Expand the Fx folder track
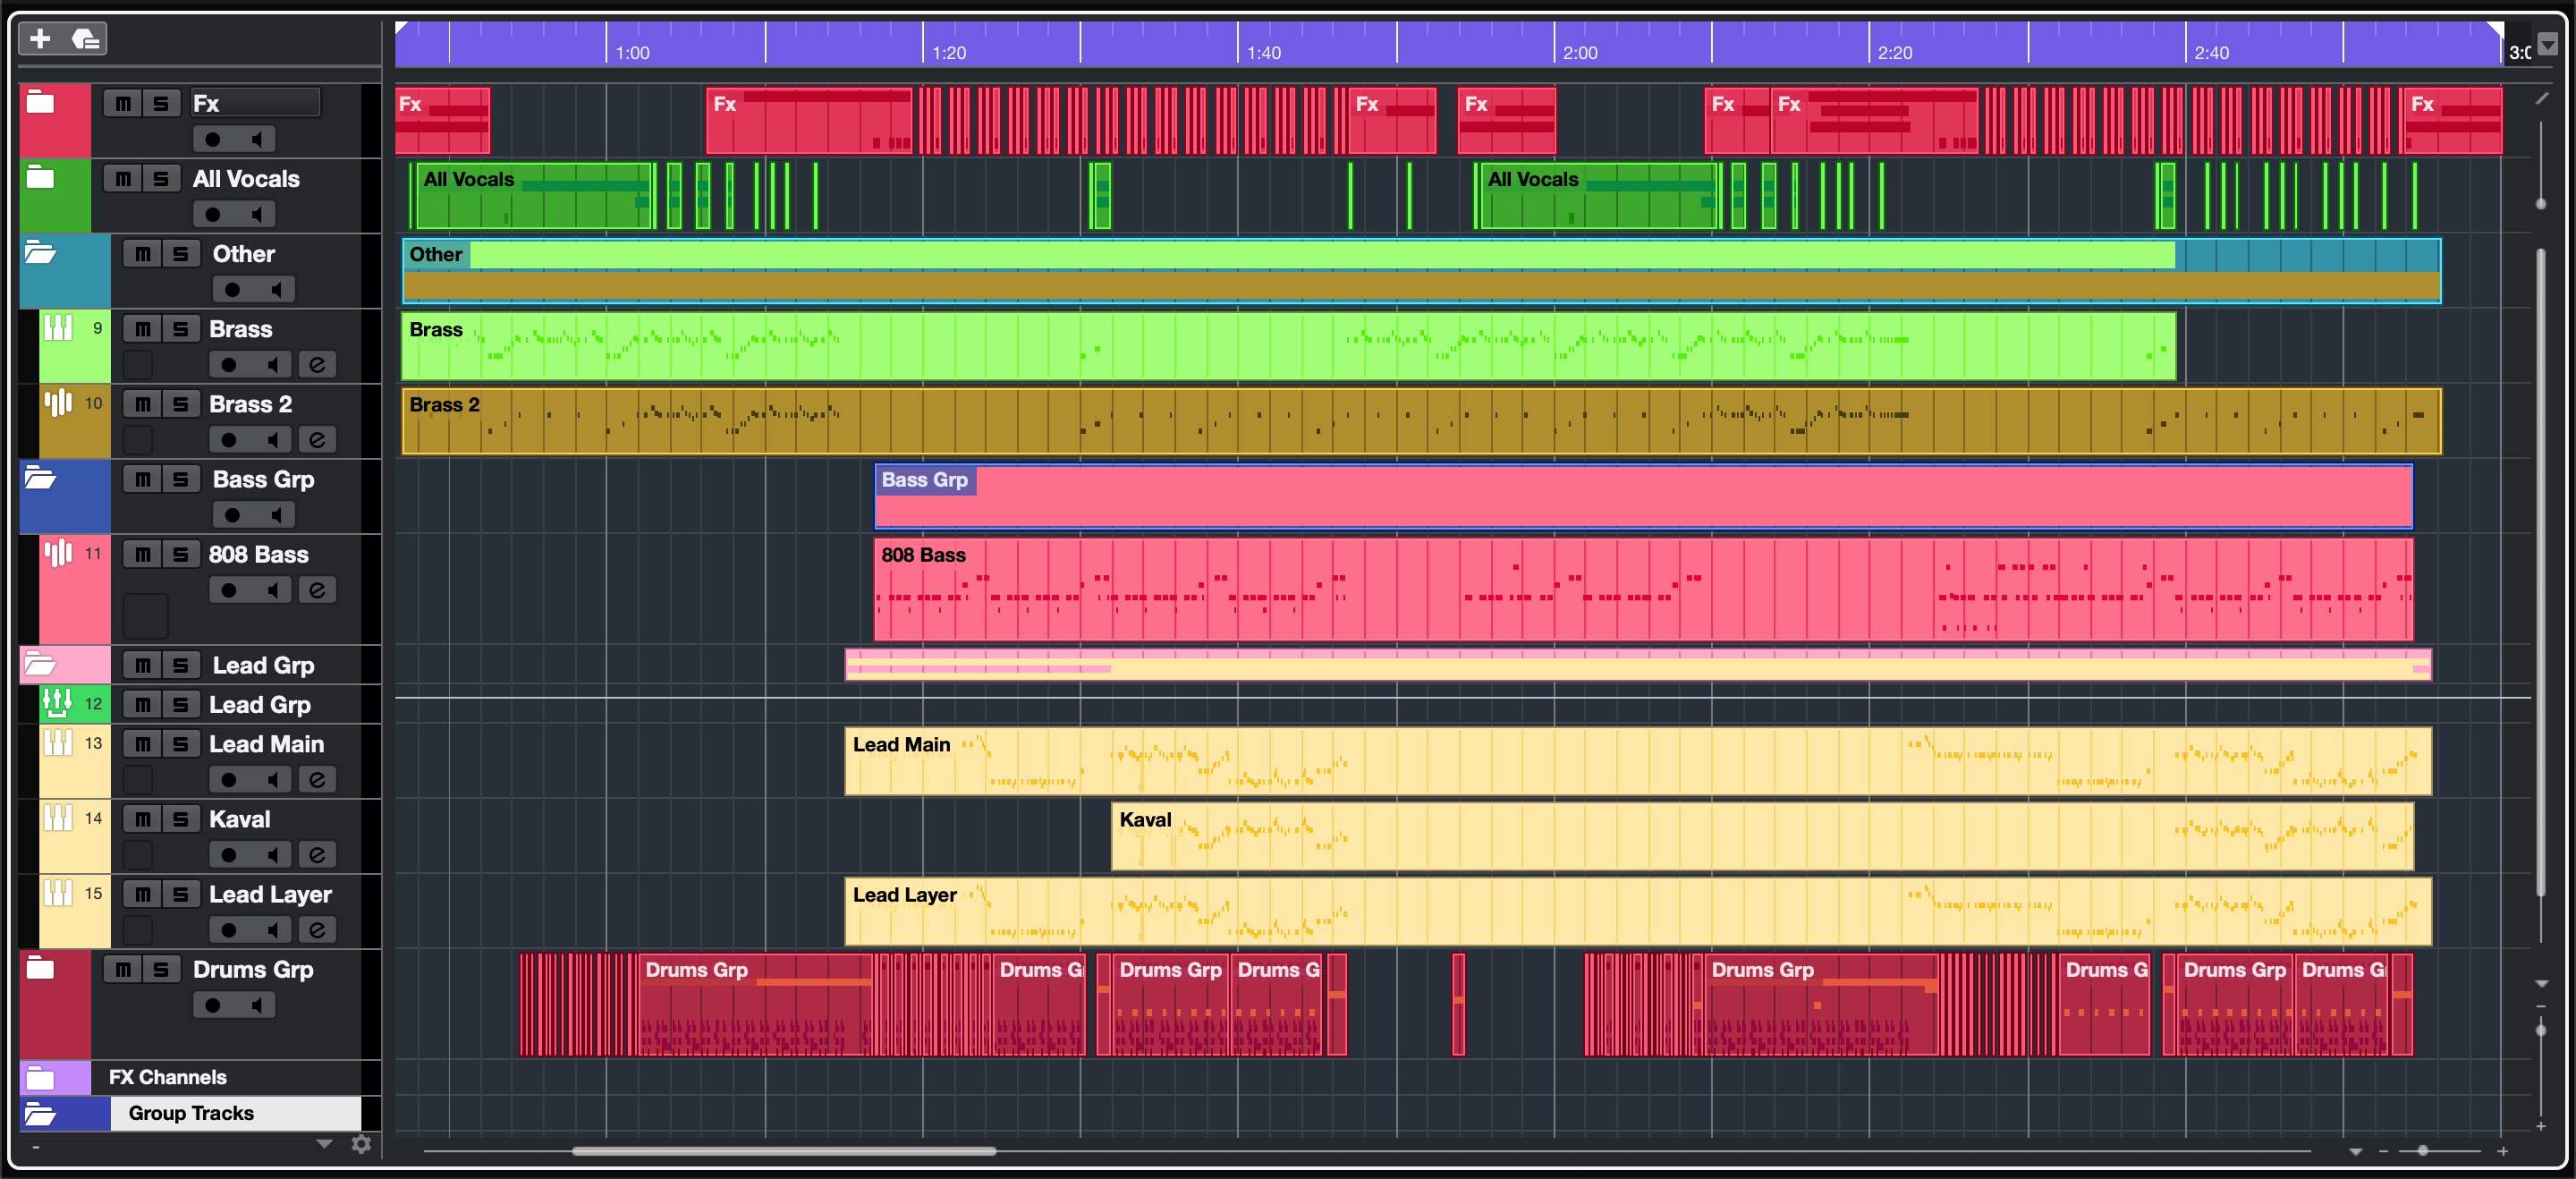Image resolution: width=2576 pixels, height=1179 pixels. point(40,102)
